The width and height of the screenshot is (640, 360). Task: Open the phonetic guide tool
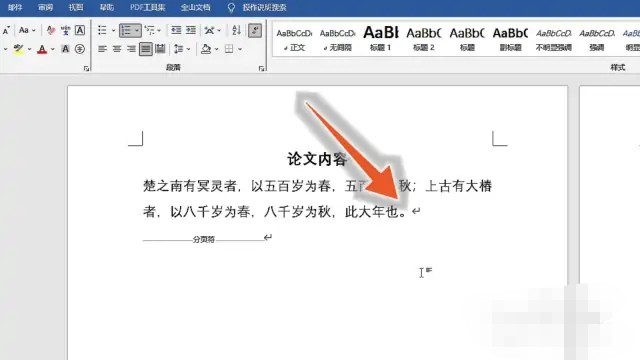point(65,31)
